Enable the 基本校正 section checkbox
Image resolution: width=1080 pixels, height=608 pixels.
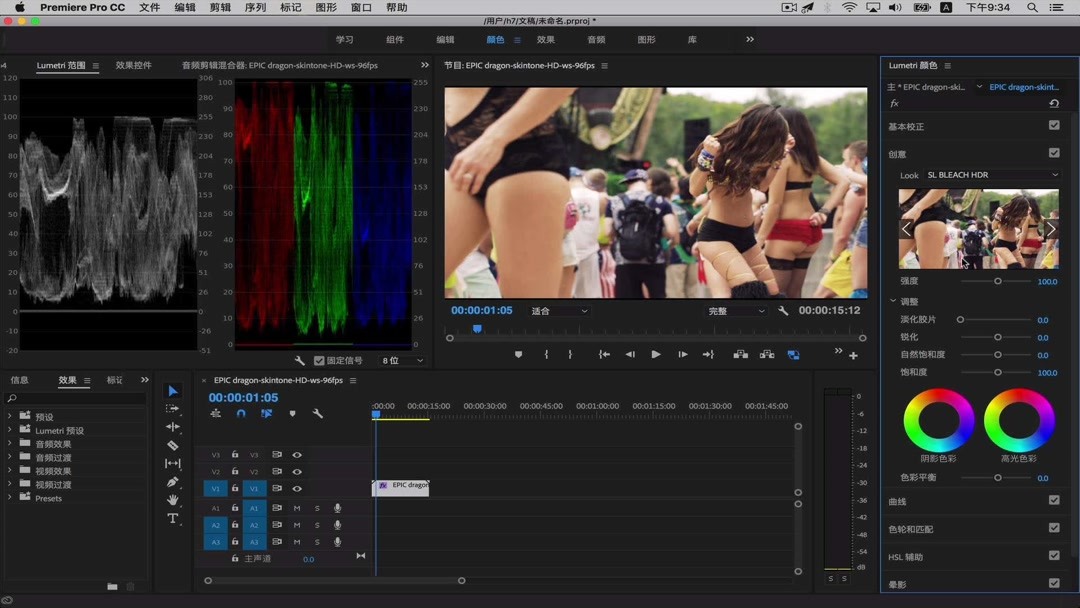pos(1053,125)
